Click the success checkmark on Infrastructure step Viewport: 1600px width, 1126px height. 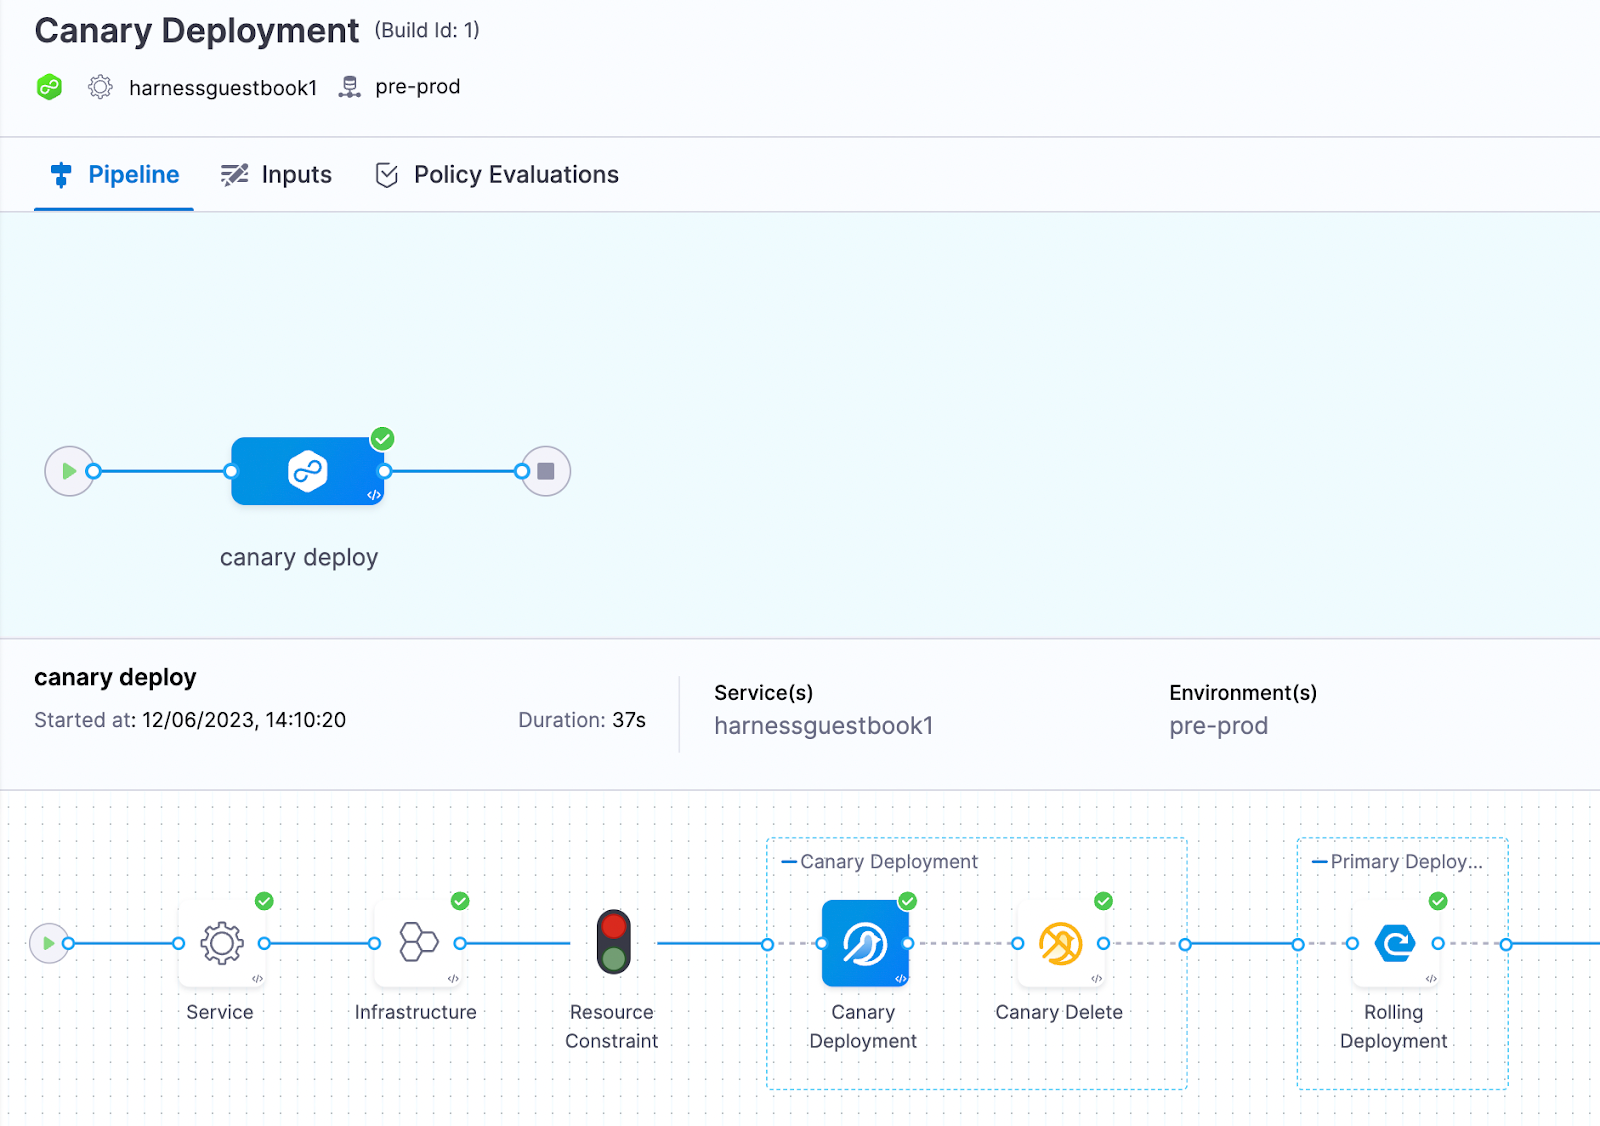click(x=460, y=901)
